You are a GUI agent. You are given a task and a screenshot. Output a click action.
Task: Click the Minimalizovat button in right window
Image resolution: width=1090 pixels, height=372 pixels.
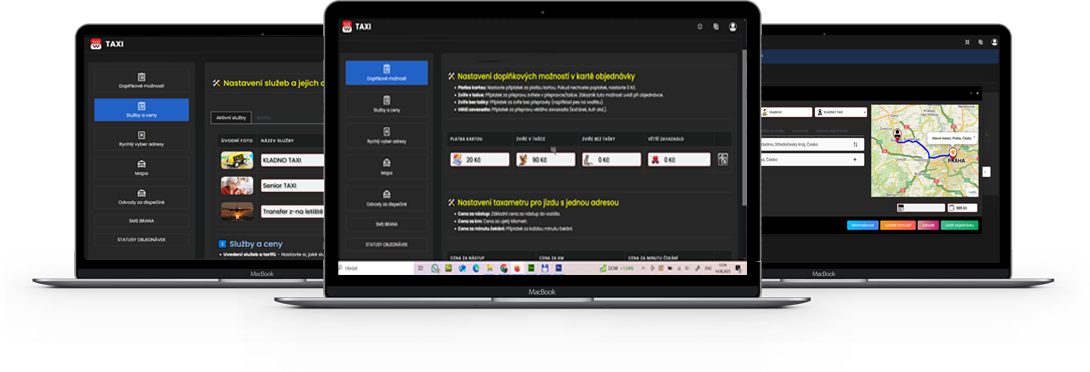coord(862,225)
